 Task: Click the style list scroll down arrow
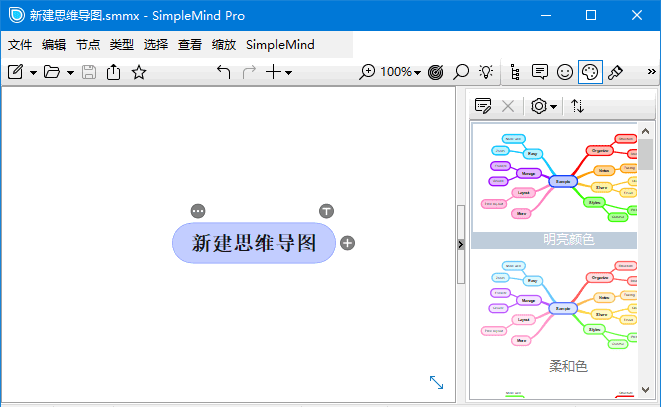[645, 390]
